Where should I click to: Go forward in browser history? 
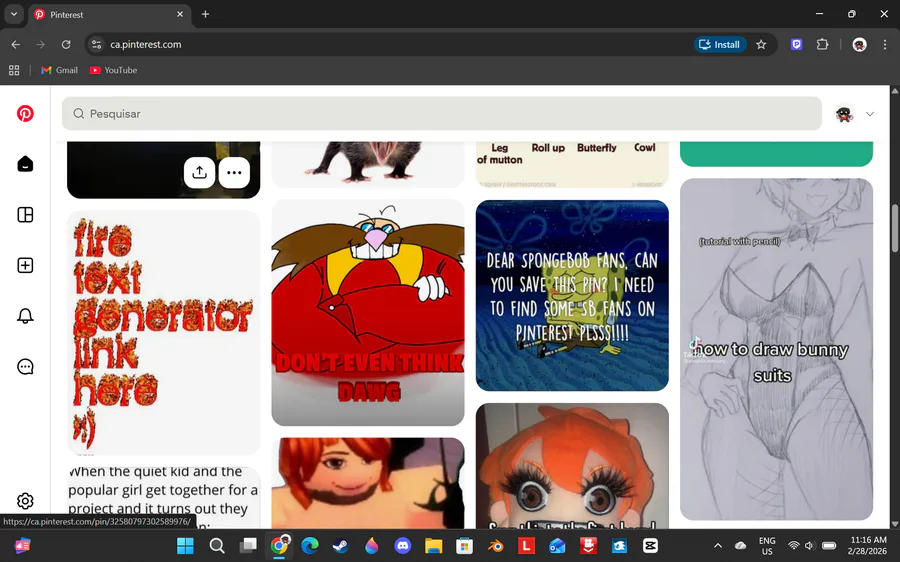[40, 44]
